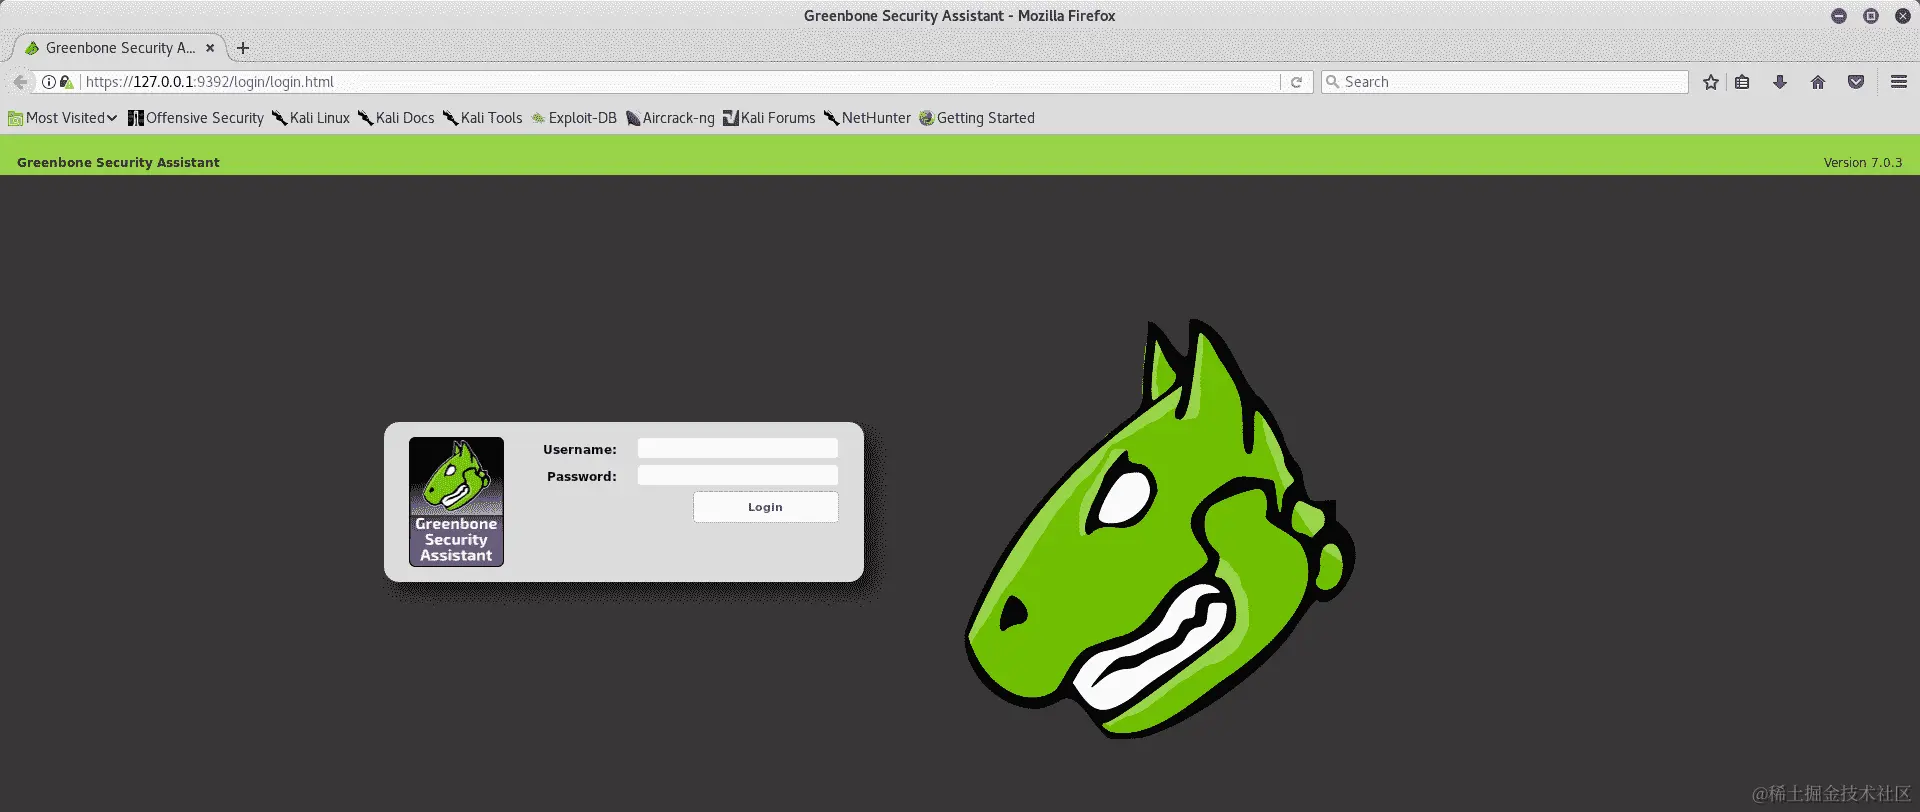Open the Getting Started bookmark
Screen dimensions: 1920x812
[x=977, y=118]
